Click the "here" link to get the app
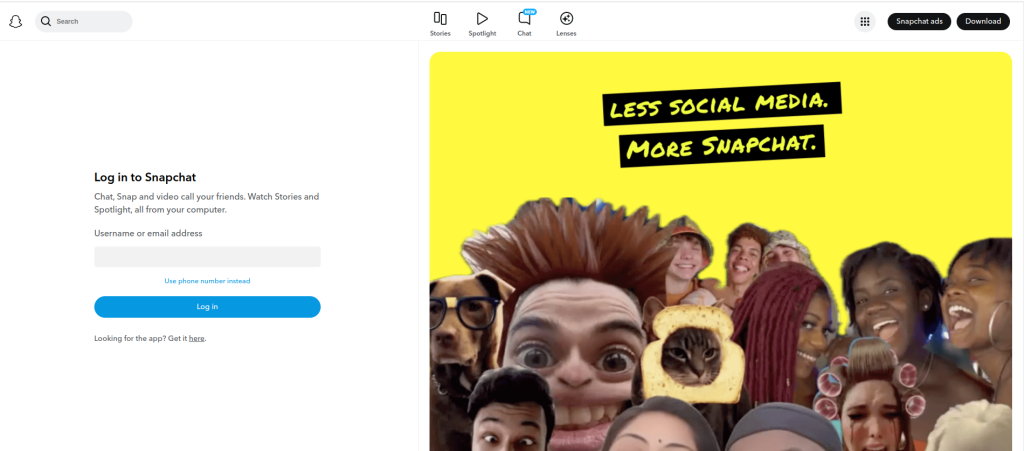The image size is (1024, 451). point(197,339)
